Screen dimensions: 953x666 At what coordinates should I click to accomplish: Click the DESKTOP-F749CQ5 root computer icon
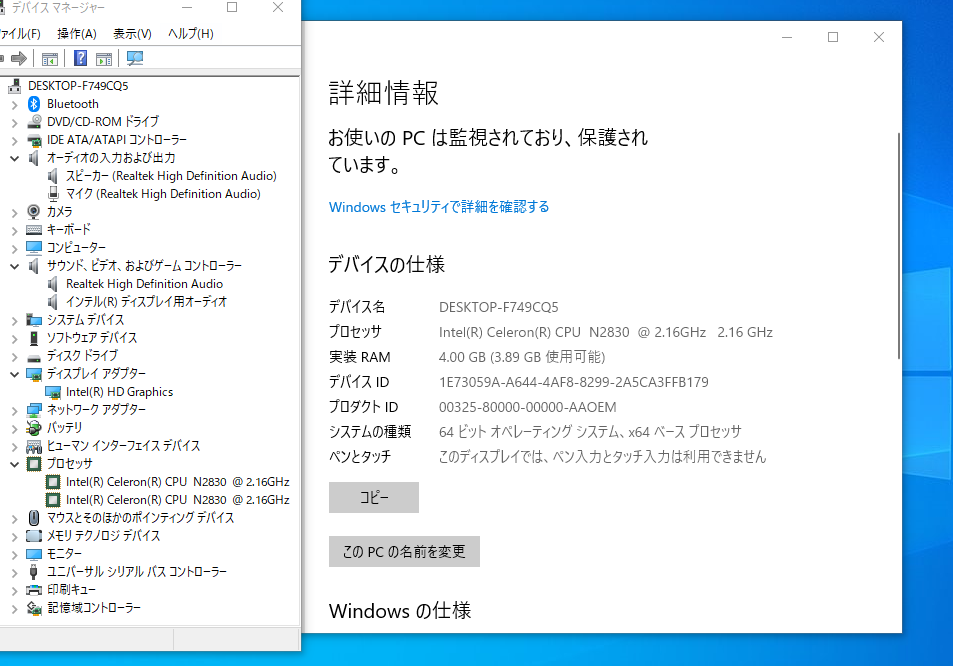click(x=15, y=86)
